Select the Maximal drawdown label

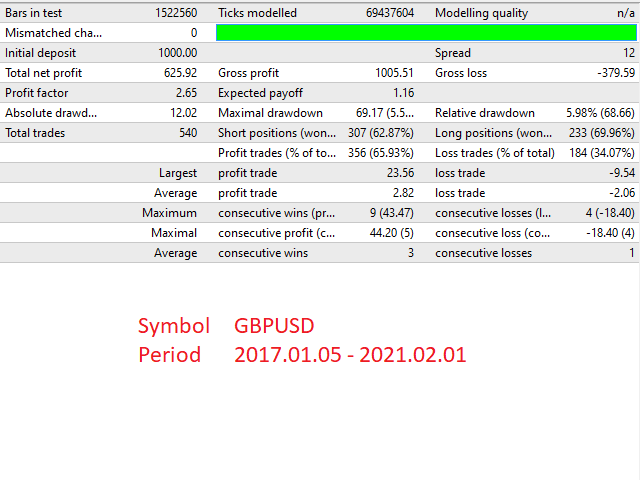point(270,113)
